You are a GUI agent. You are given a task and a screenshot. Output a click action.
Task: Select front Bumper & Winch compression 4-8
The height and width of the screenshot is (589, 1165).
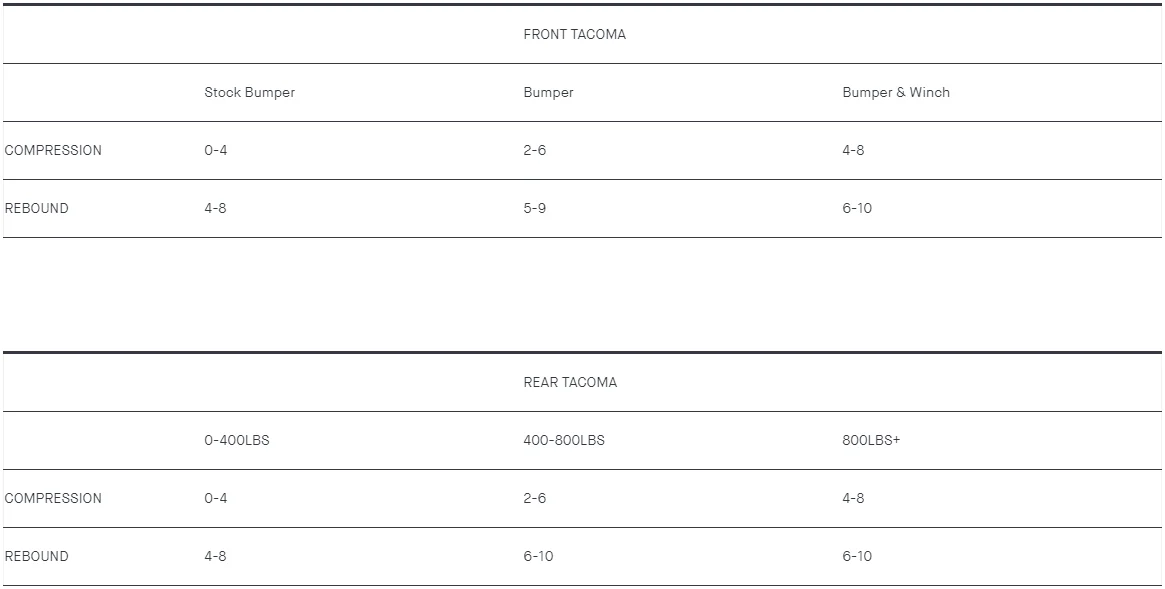coord(853,150)
